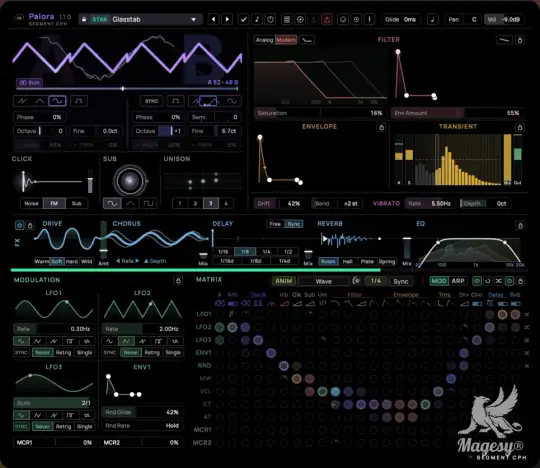Click the LFO1 Rate slider
This screenshot has height=468, width=540.
pyautogui.click(x=53, y=329)
